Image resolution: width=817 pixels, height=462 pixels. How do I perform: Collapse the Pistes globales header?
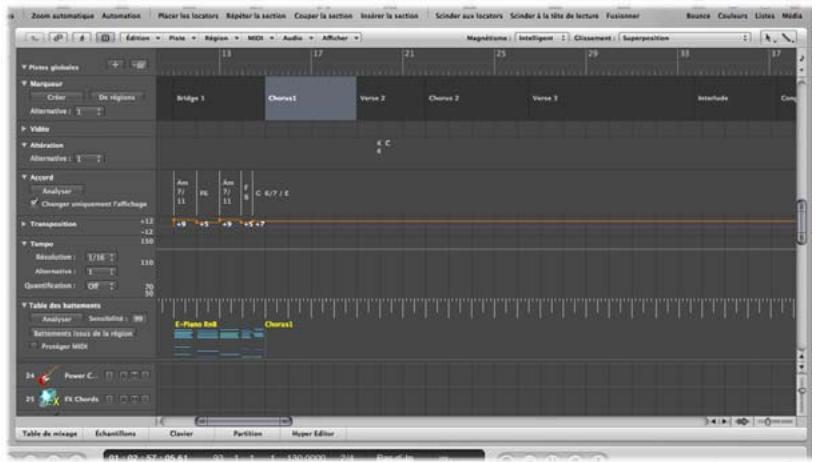point(24,67)
